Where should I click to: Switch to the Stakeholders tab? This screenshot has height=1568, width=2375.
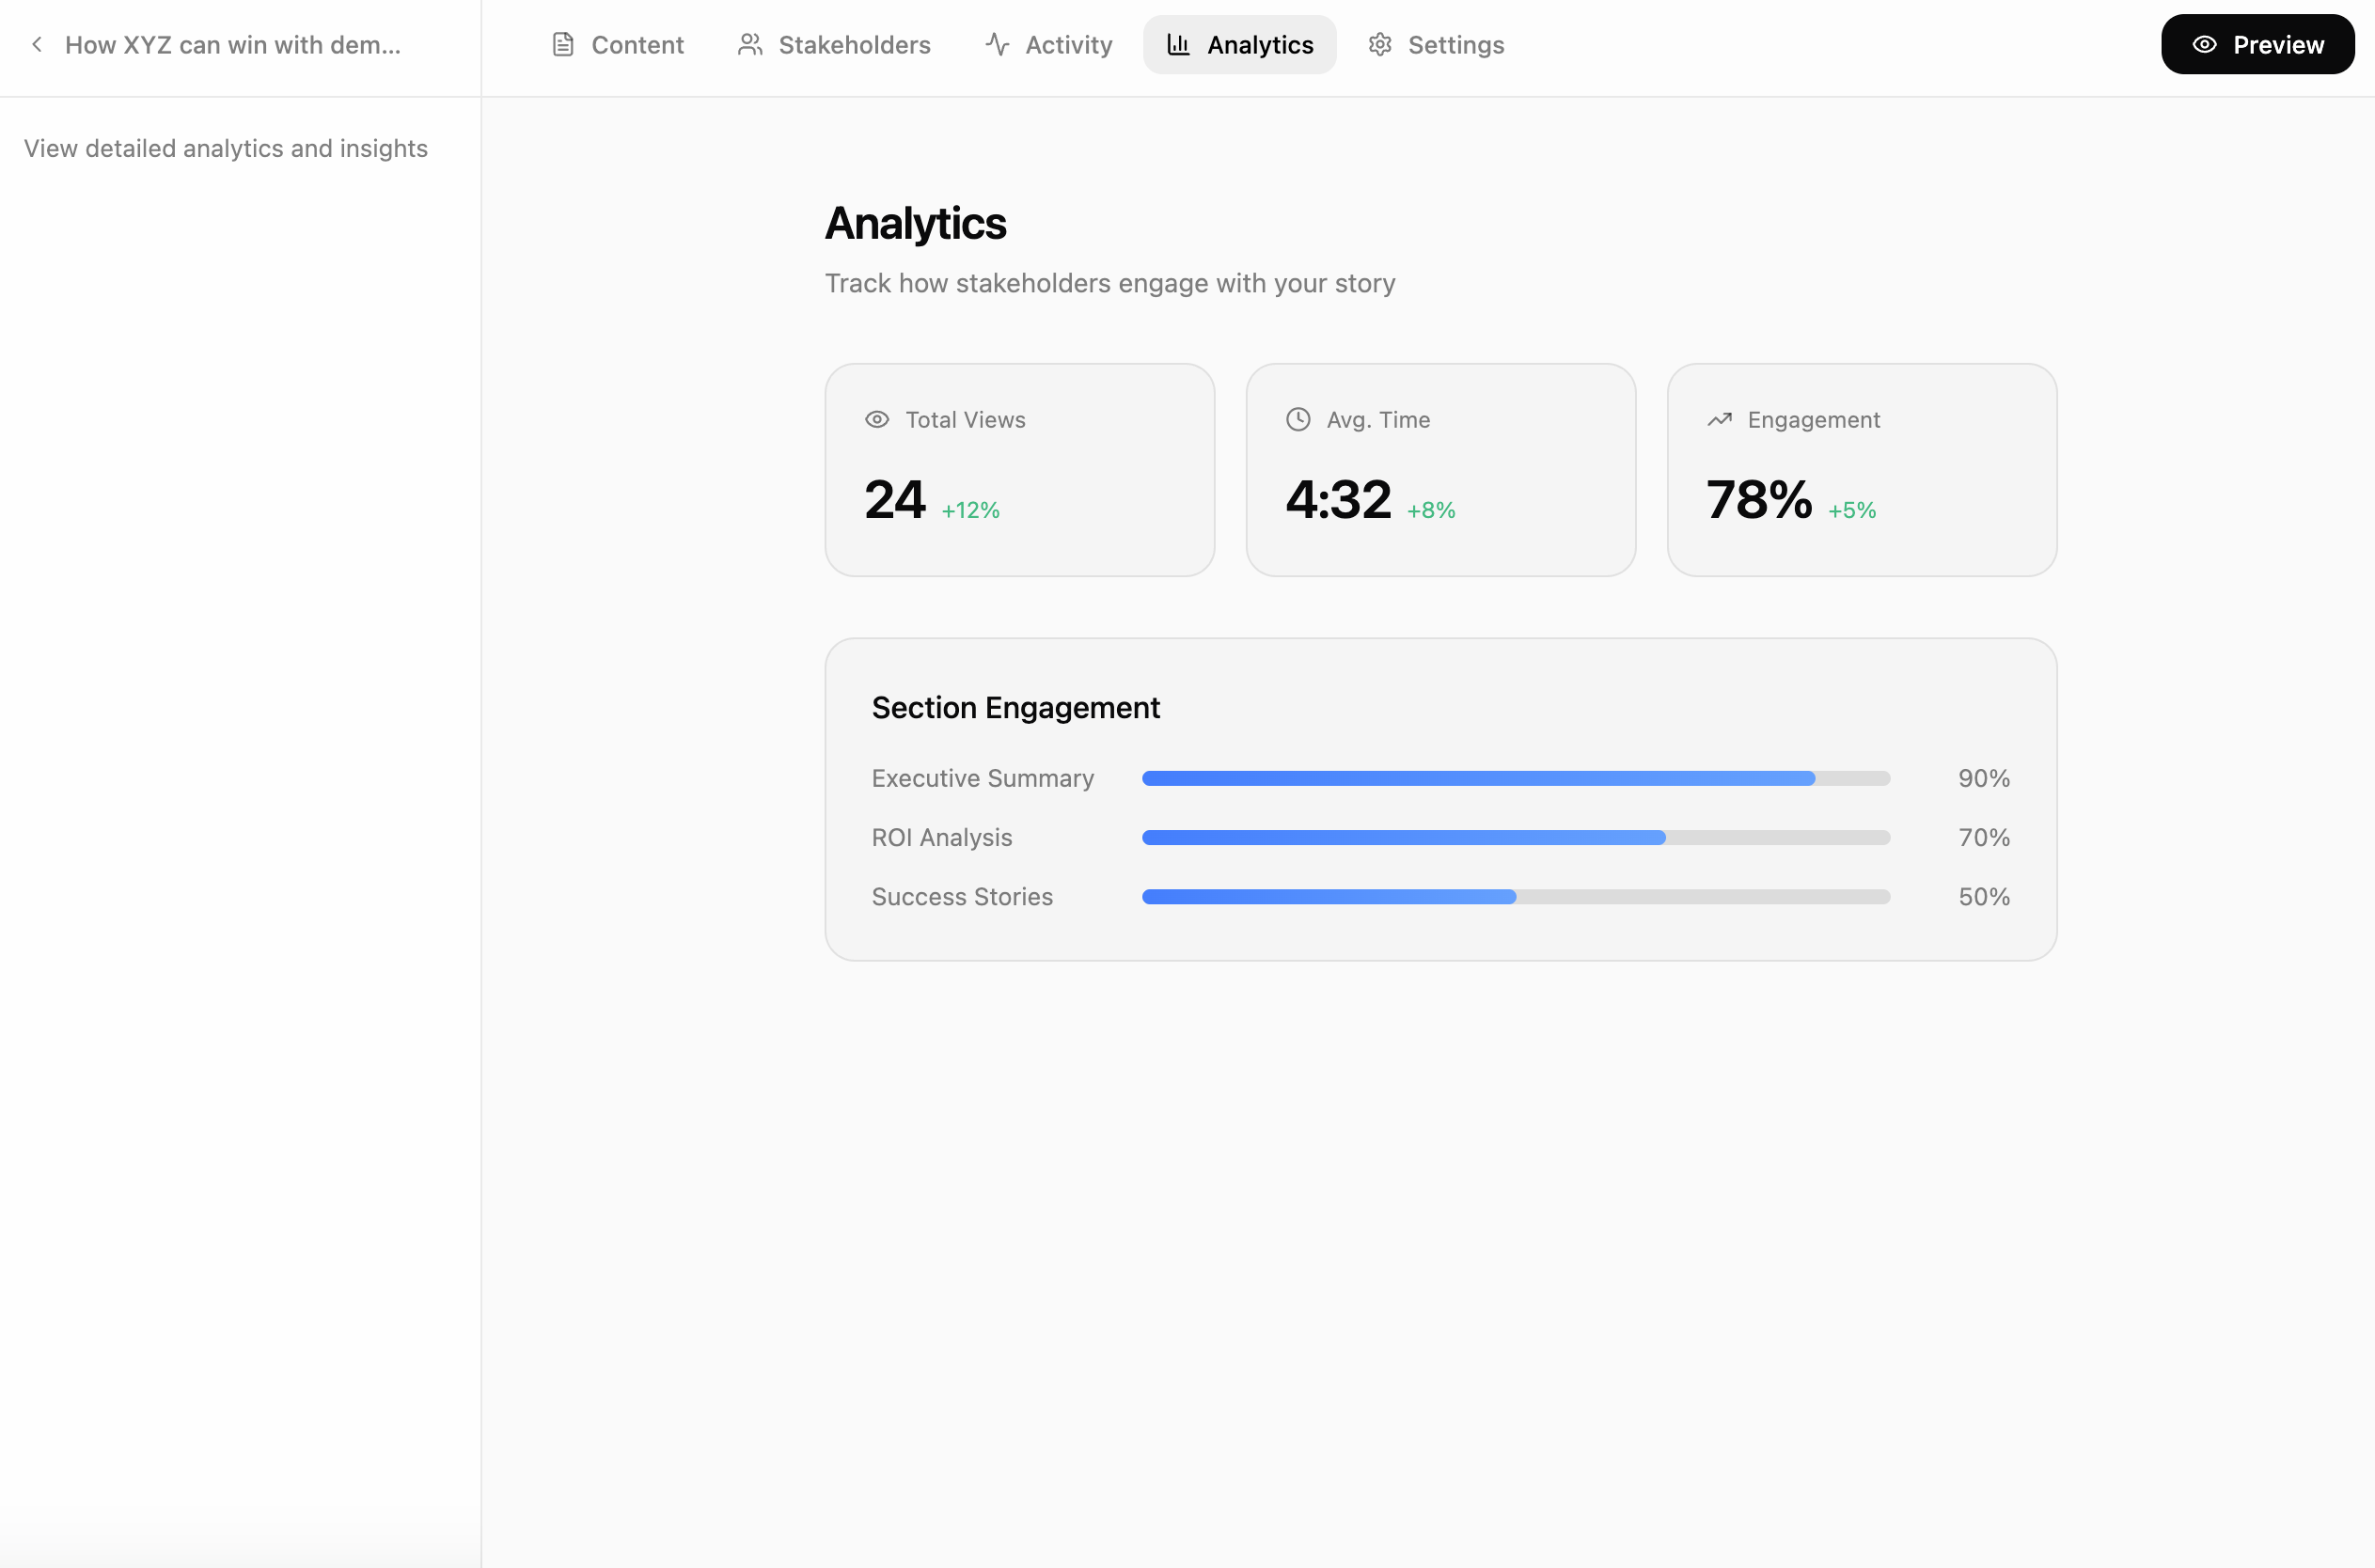(x=834, y=45)
